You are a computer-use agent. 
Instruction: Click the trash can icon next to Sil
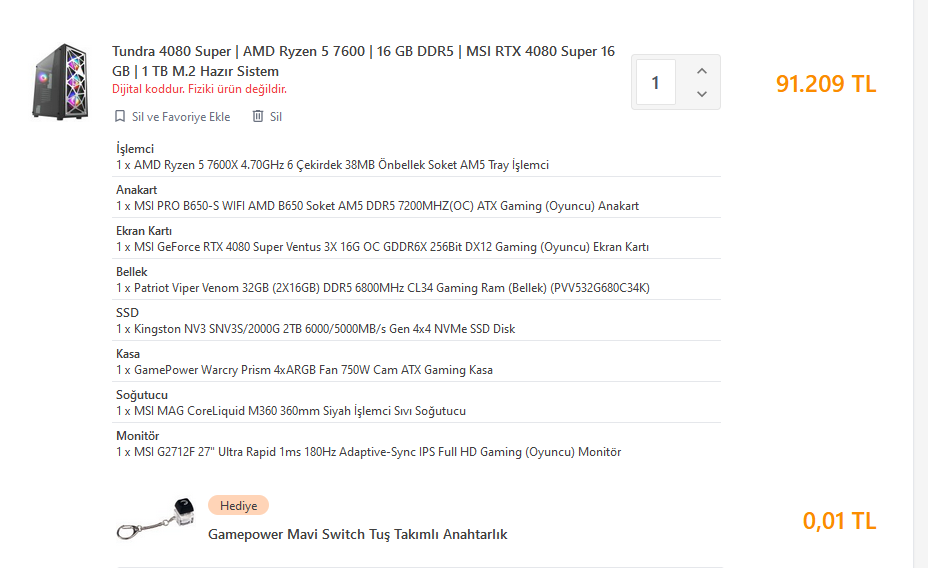click(x=257, y=117)
